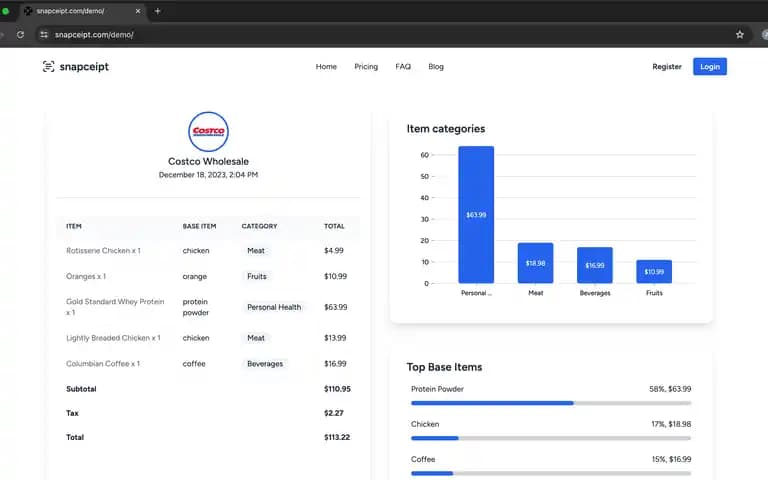768x480 pixels.
Task: Click the TOTAL column header
Action: 334,226
